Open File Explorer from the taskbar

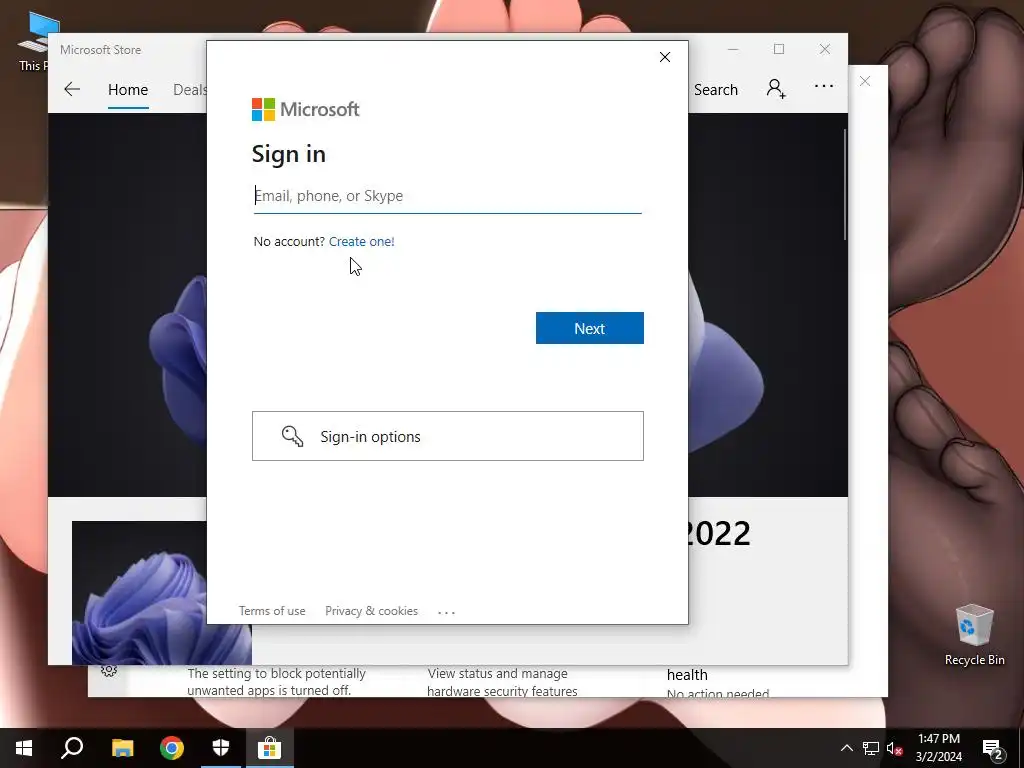pos(122,748)
